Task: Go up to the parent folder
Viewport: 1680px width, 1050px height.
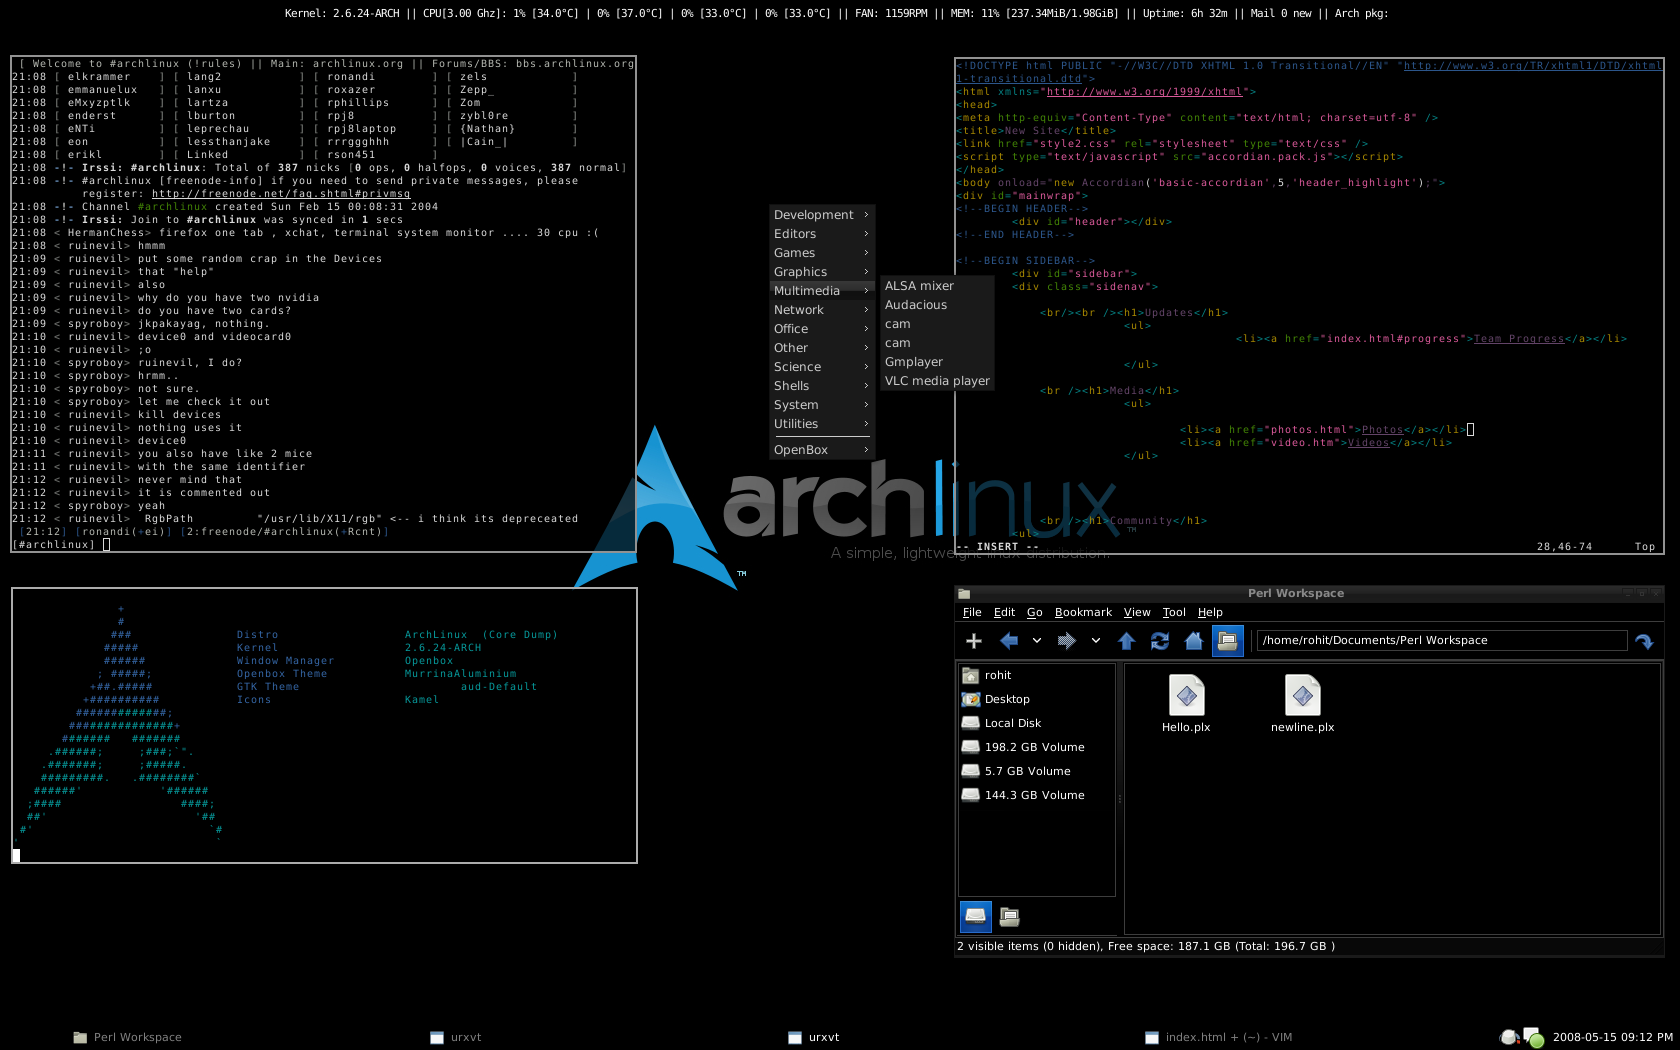Action: [x=1126, y=641]
